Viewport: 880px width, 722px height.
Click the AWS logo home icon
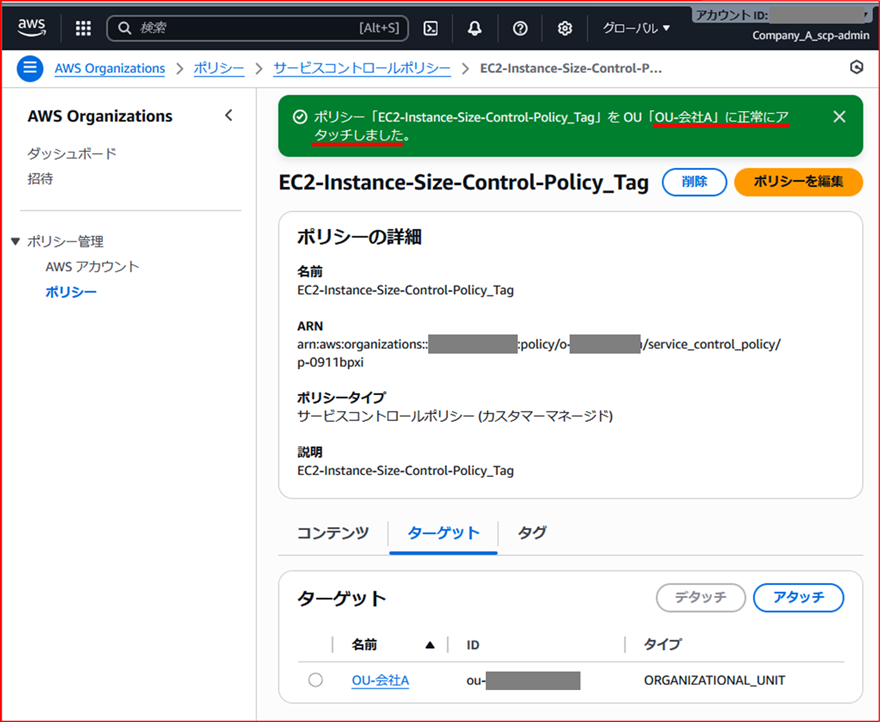31,27
